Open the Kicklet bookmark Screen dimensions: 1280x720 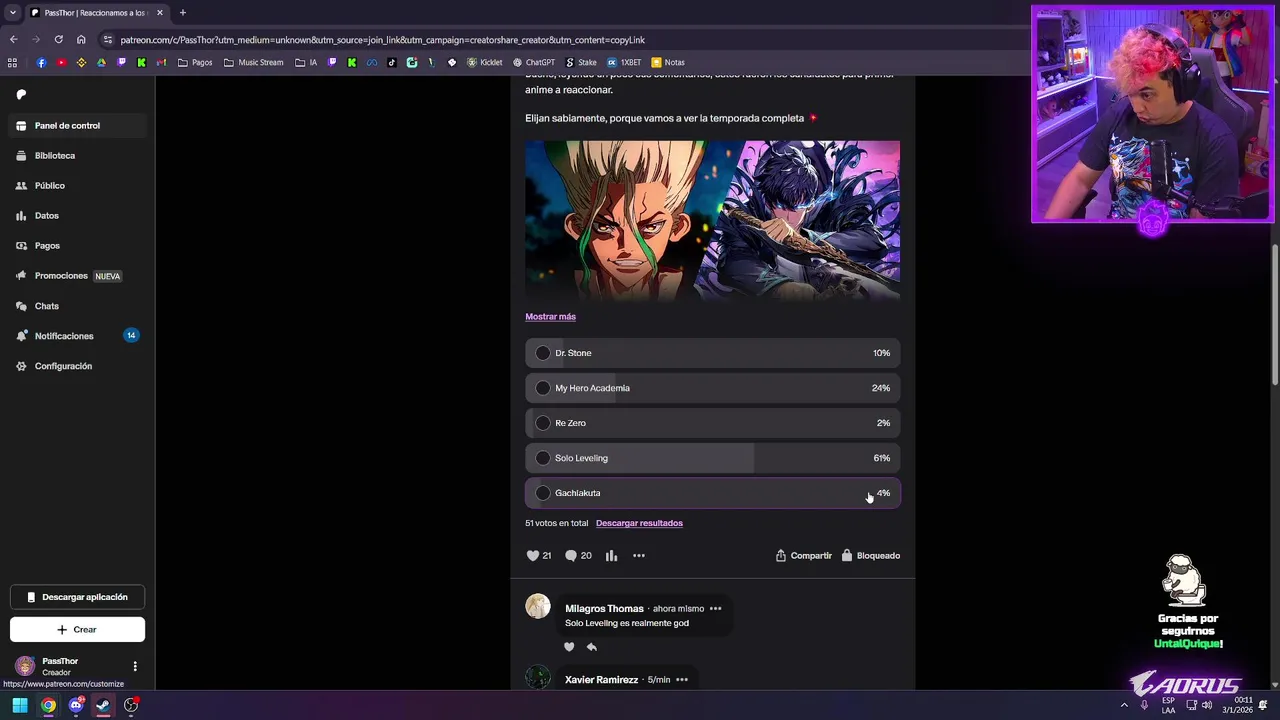tap(485, 62)
